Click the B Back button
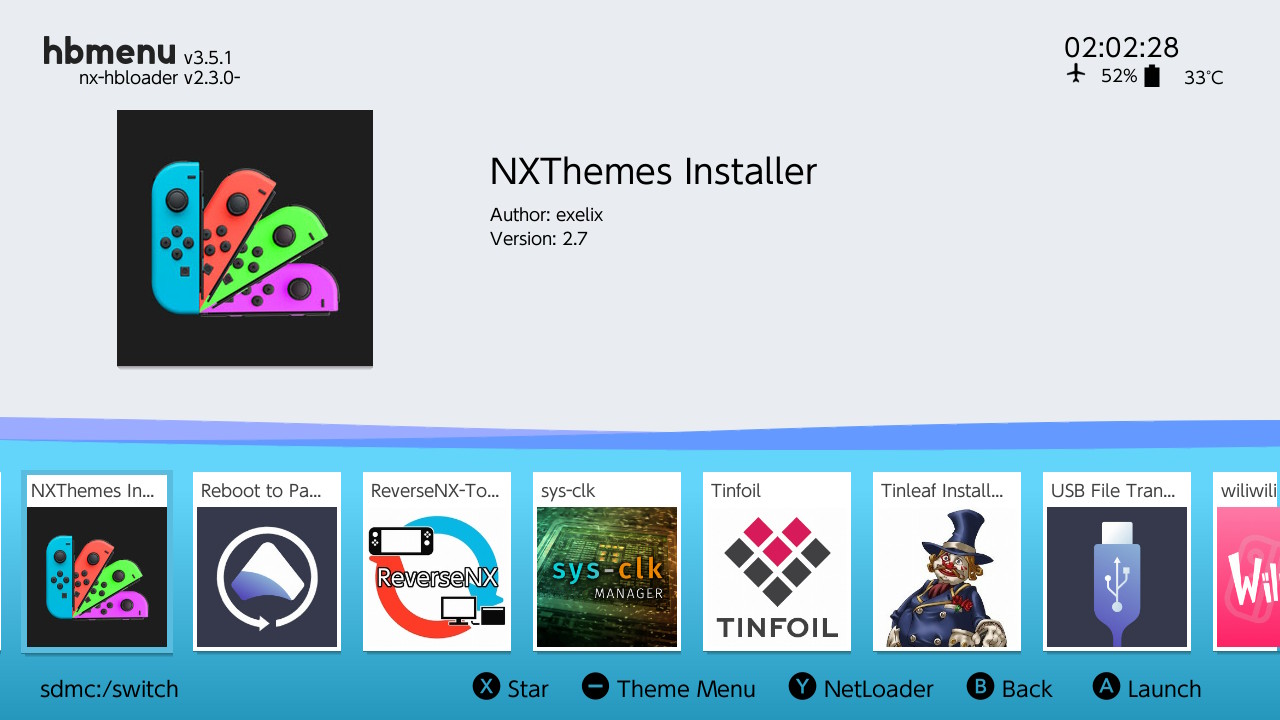 click(x=1010, y=688)
